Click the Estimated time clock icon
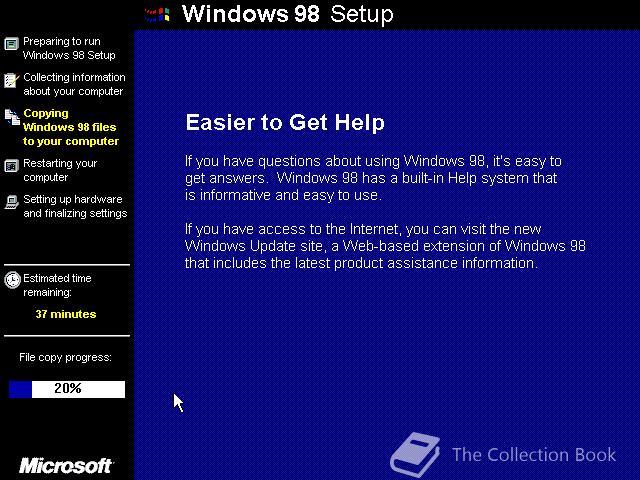Image resolution: width=640 pixels, height=480 pixels. click(12, 280)
